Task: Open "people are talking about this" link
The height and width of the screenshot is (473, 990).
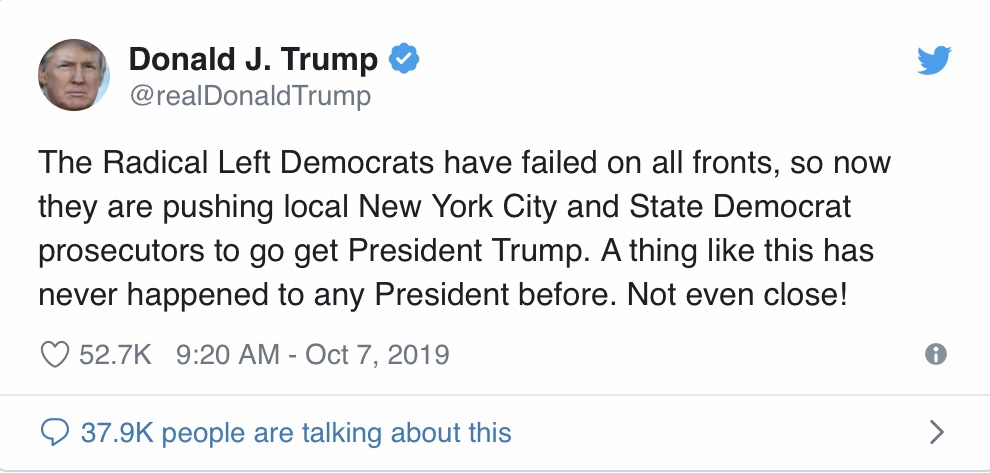Action: click(x=337, y=433)
